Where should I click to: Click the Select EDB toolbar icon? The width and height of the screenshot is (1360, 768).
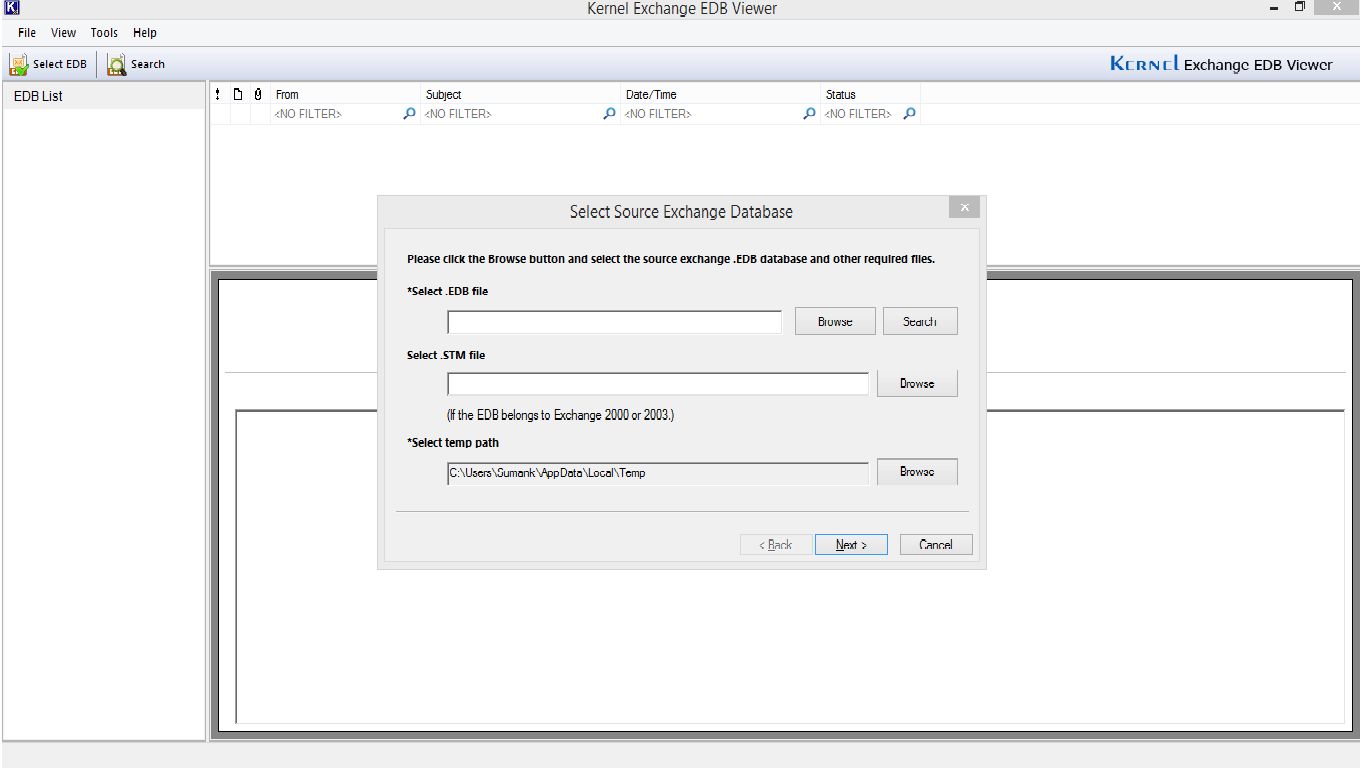(19, 64)
